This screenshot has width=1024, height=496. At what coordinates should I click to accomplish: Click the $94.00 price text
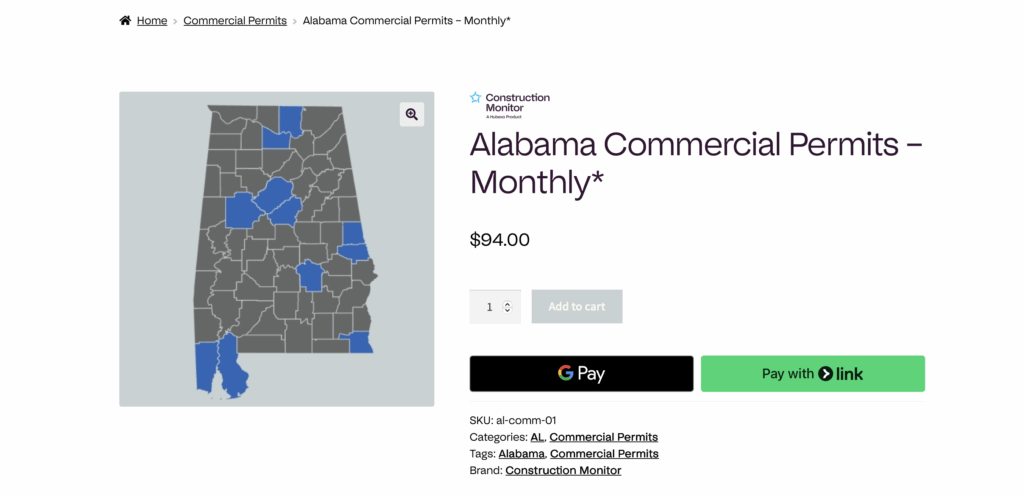[500, 240]
